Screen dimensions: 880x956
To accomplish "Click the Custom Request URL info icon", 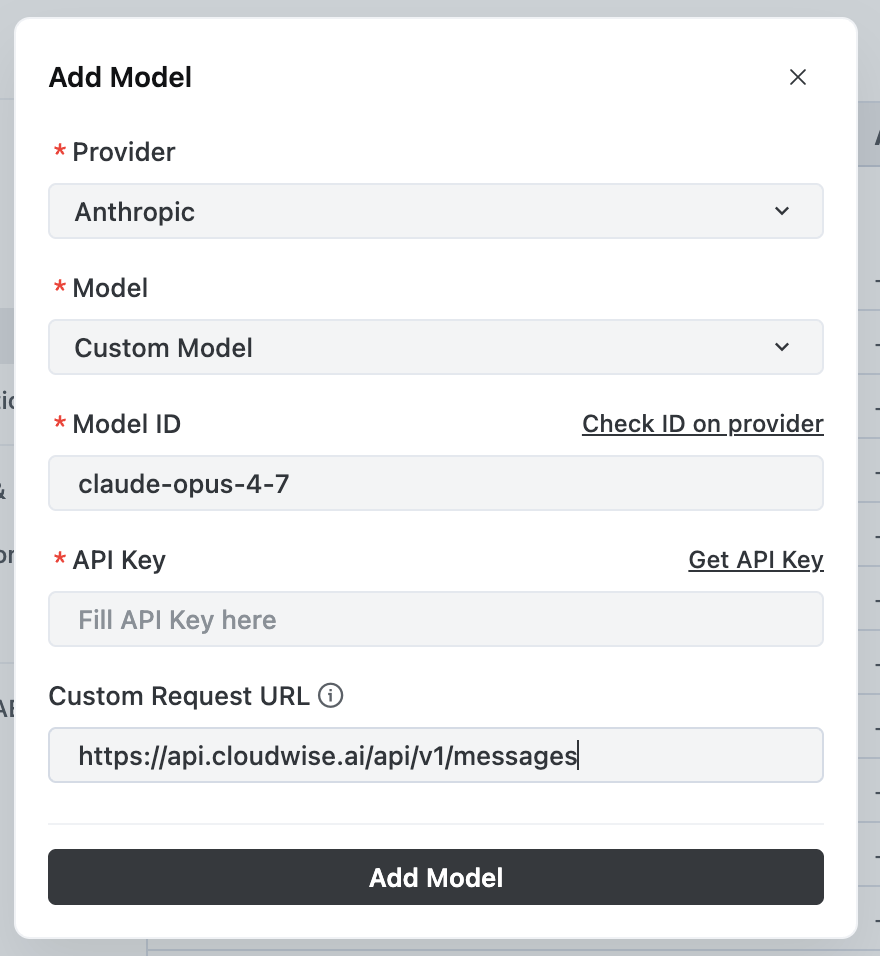I will tap(331, 695).
